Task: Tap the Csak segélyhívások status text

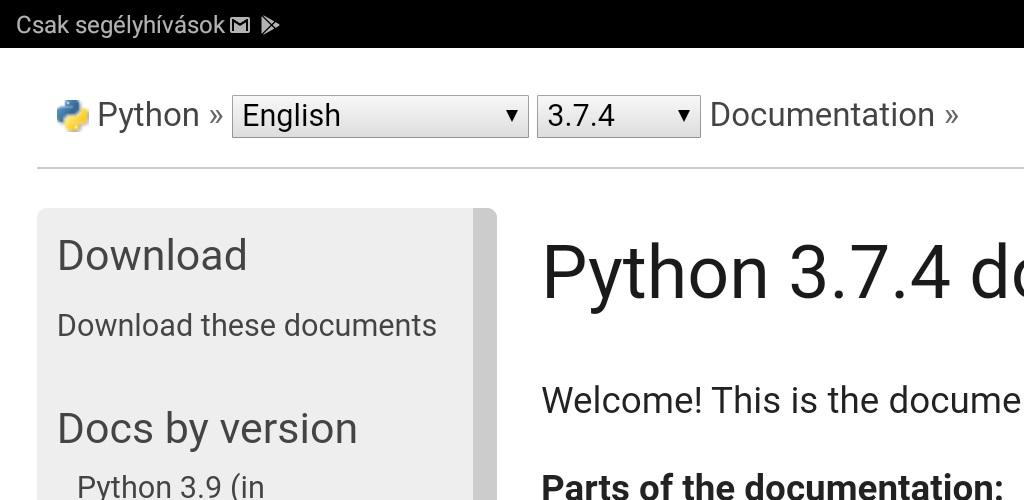Action: tap(120, 25)
